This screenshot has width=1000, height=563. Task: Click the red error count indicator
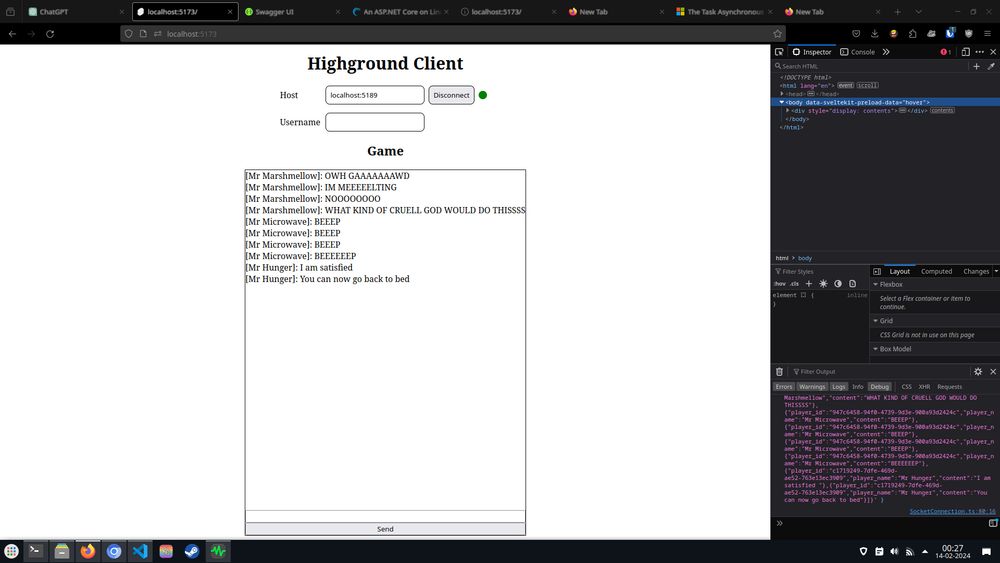coord(945,52)
